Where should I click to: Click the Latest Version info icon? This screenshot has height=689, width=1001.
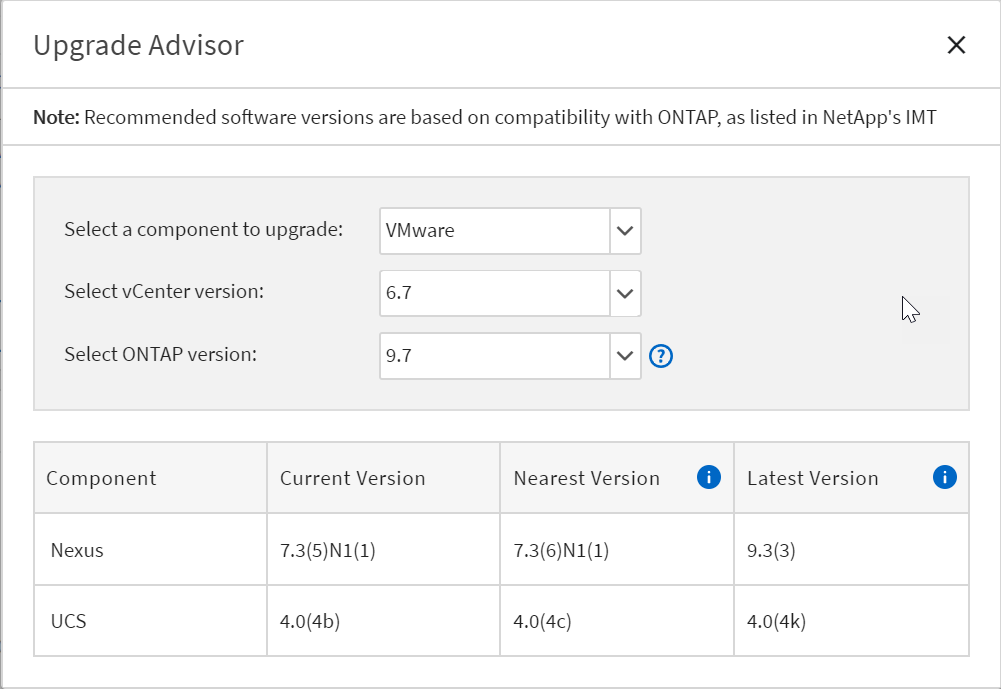[x=944, y=478]
